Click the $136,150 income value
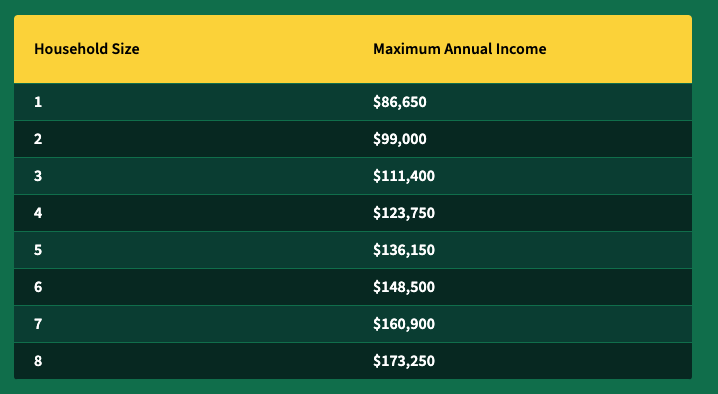The width and height of the screenshot is (718, 394). [404, 250]
